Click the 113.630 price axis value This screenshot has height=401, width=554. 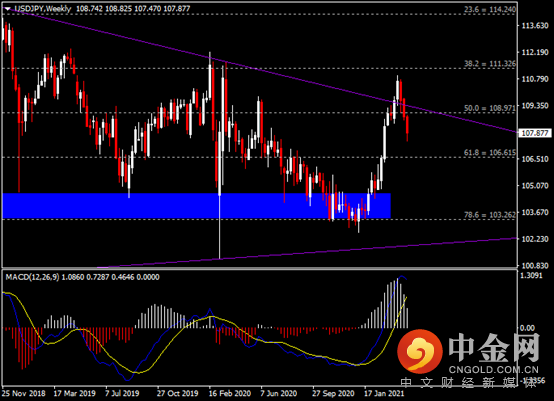pyautogui.click(x=535, y=26)
